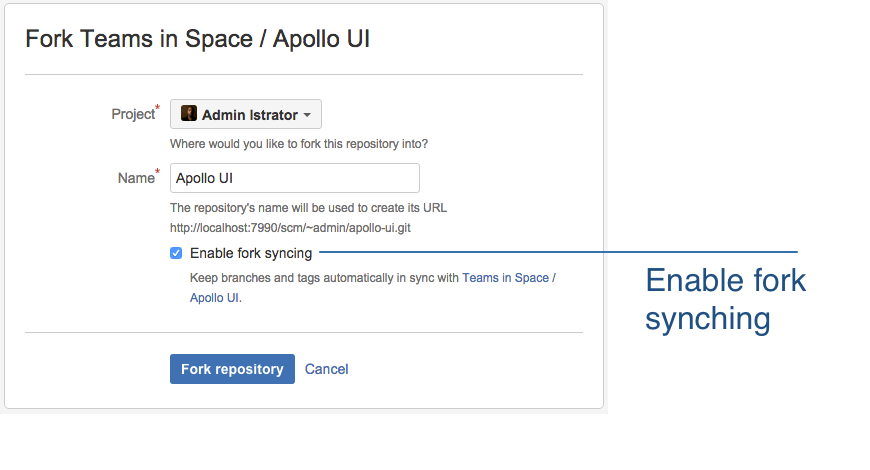Focus the Name input containing Apollo UI

(x=295, y=178)
